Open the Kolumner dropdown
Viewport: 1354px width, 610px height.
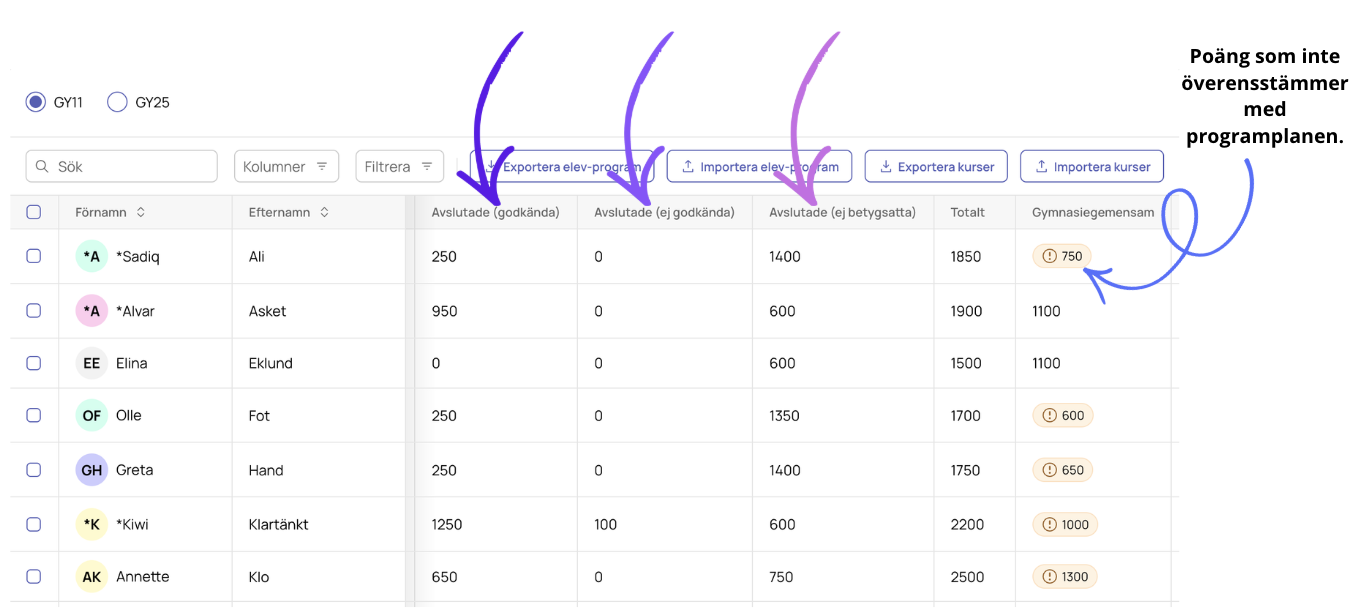286,166
